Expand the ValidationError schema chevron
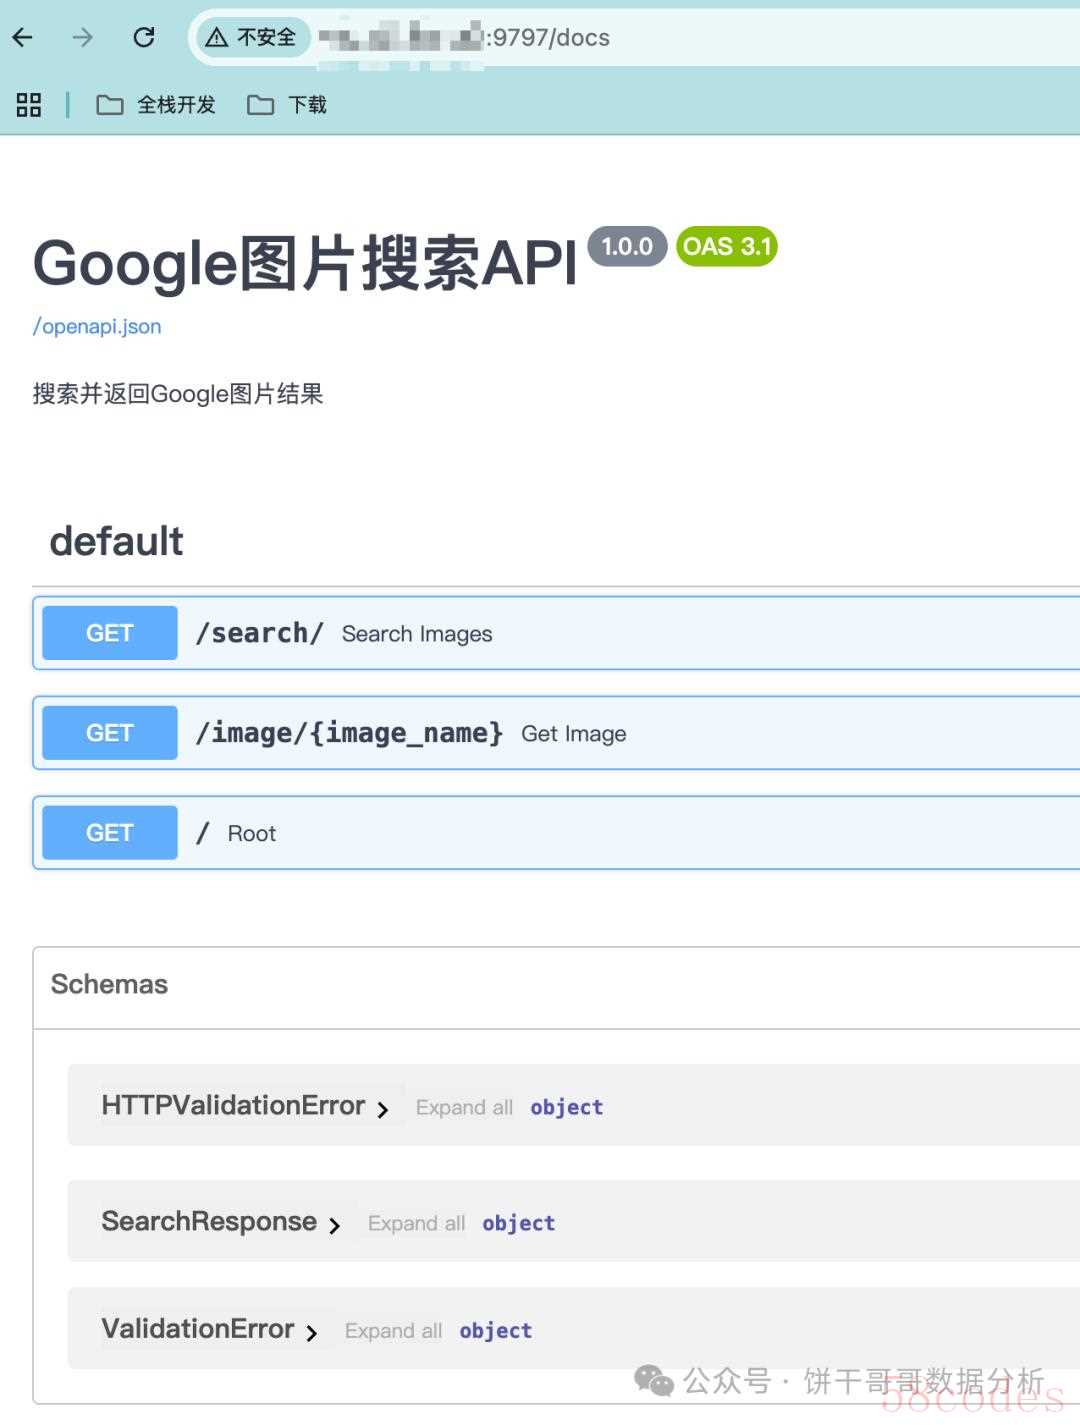Screen dimensions: 1080x1425 click(312, 1332)
